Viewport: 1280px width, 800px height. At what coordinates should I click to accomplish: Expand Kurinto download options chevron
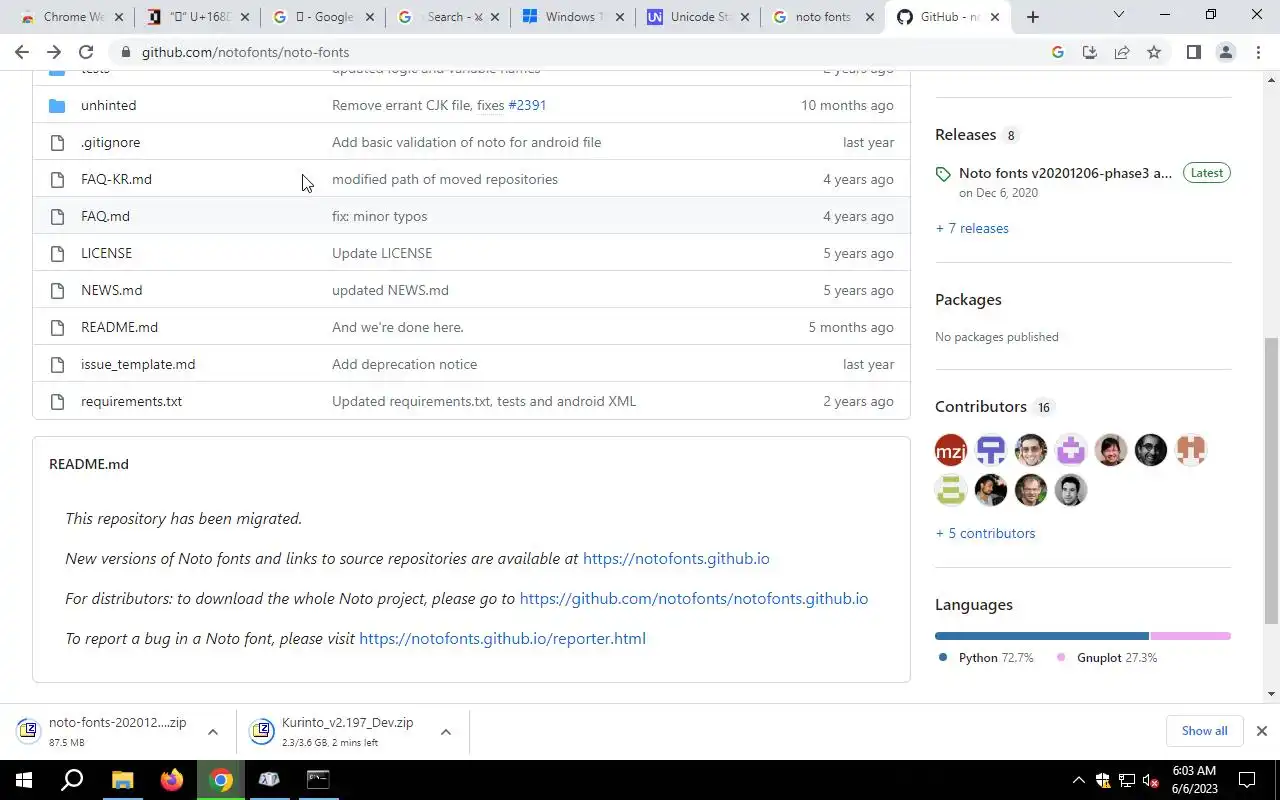445,732
